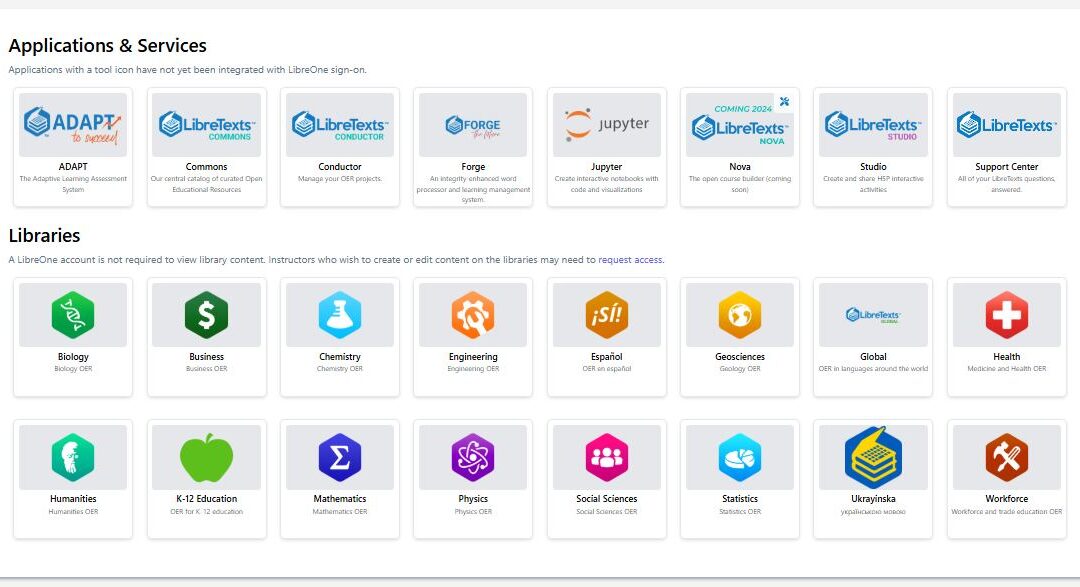Click the "Libraries" section heading

(x=44, y=236)
